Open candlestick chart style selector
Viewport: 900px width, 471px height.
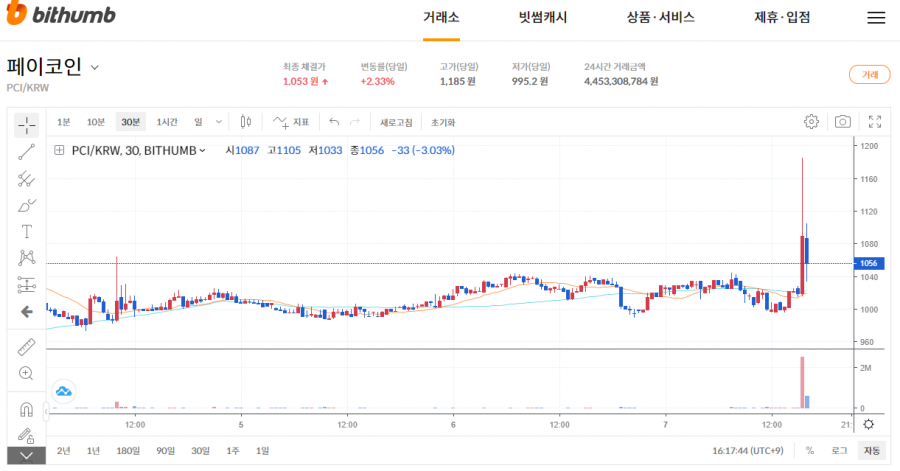click(x=246, y=122)
